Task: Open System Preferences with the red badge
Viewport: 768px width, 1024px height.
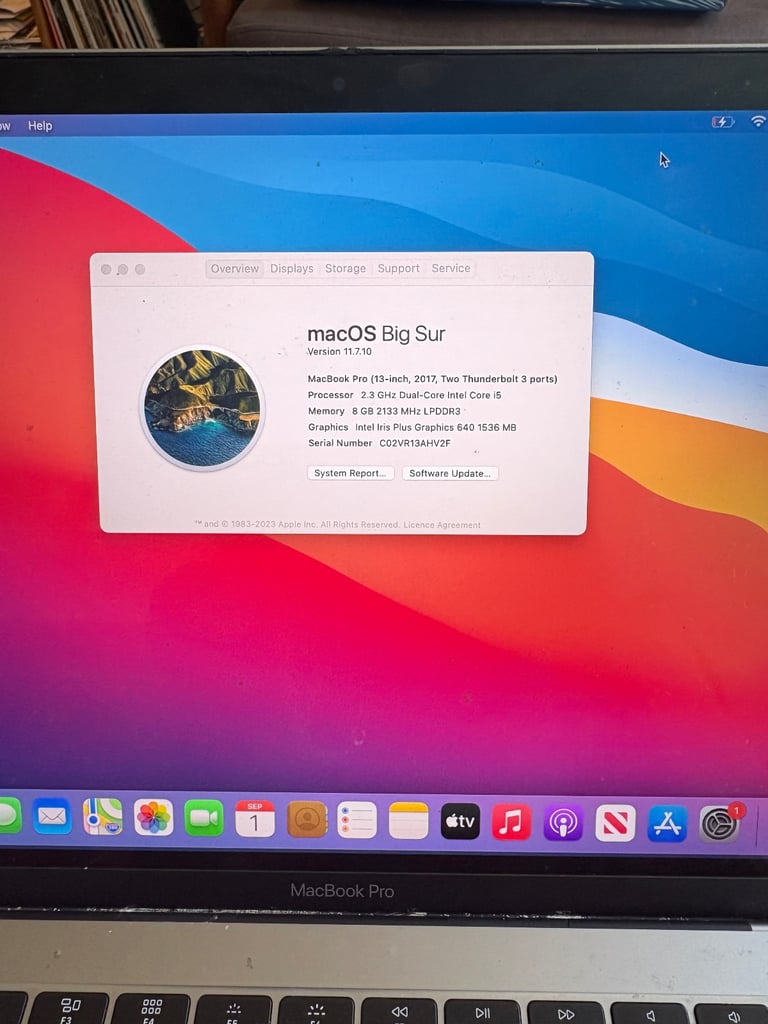Action: click(x=719, y=824)
